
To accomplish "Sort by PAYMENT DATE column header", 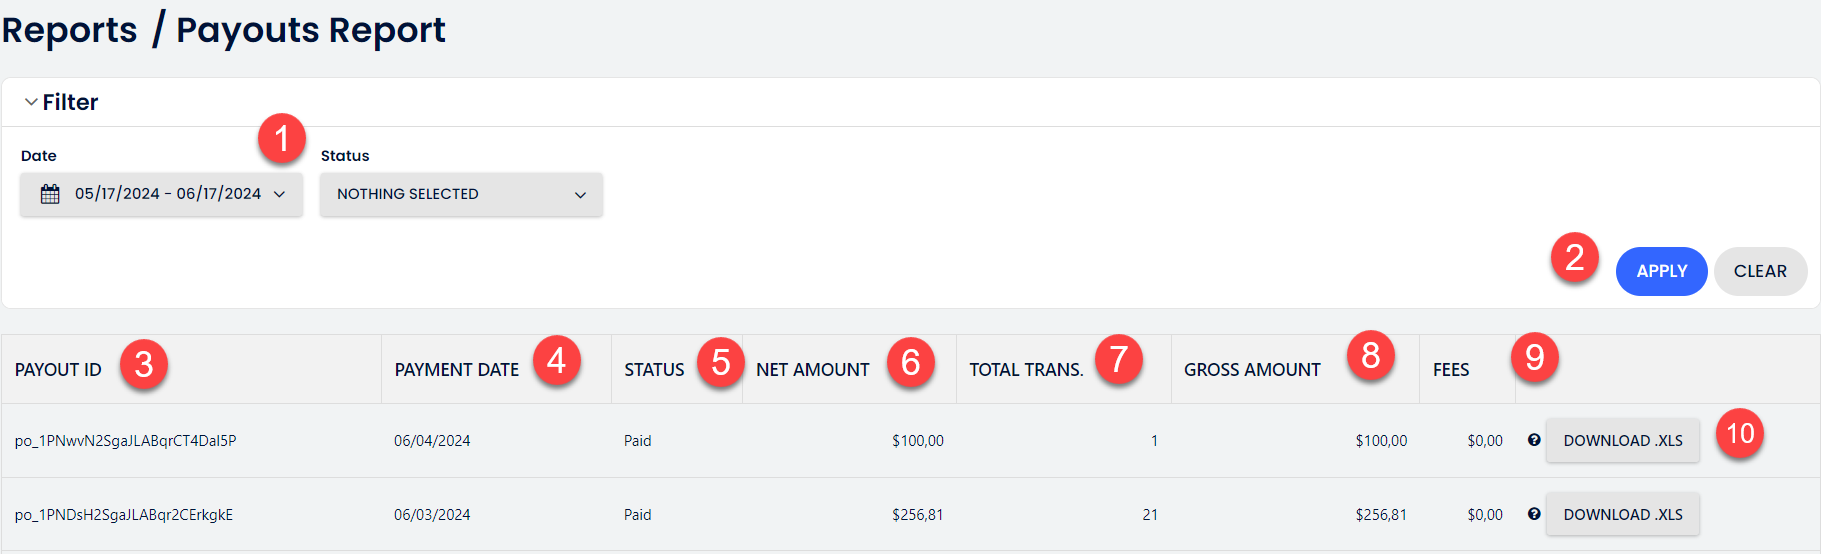I will point(457,370).
